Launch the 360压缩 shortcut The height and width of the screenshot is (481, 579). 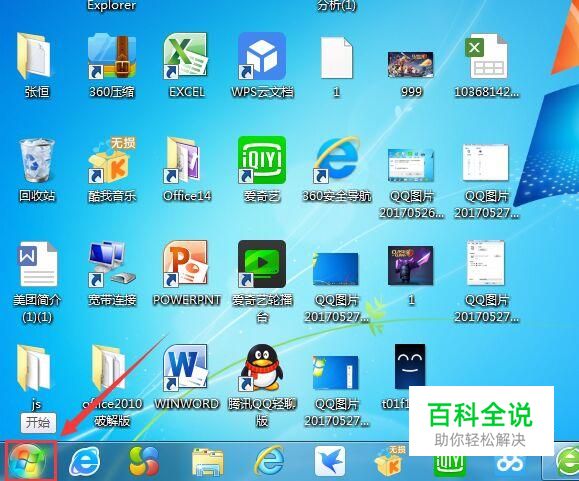112,56
